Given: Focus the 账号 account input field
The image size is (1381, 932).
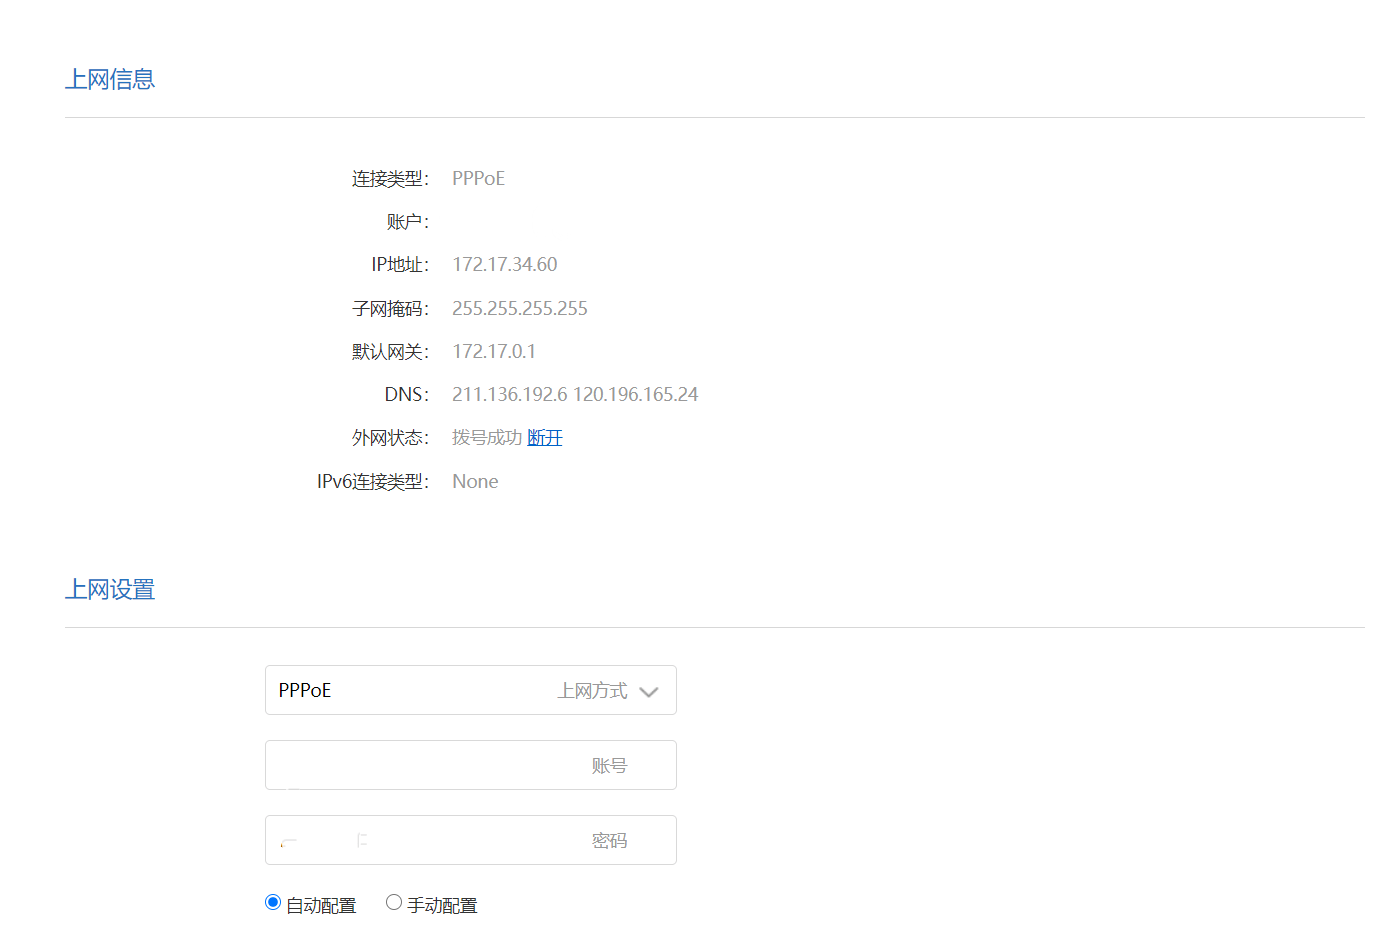Looking at the screenshot, I should coord(470,765).
